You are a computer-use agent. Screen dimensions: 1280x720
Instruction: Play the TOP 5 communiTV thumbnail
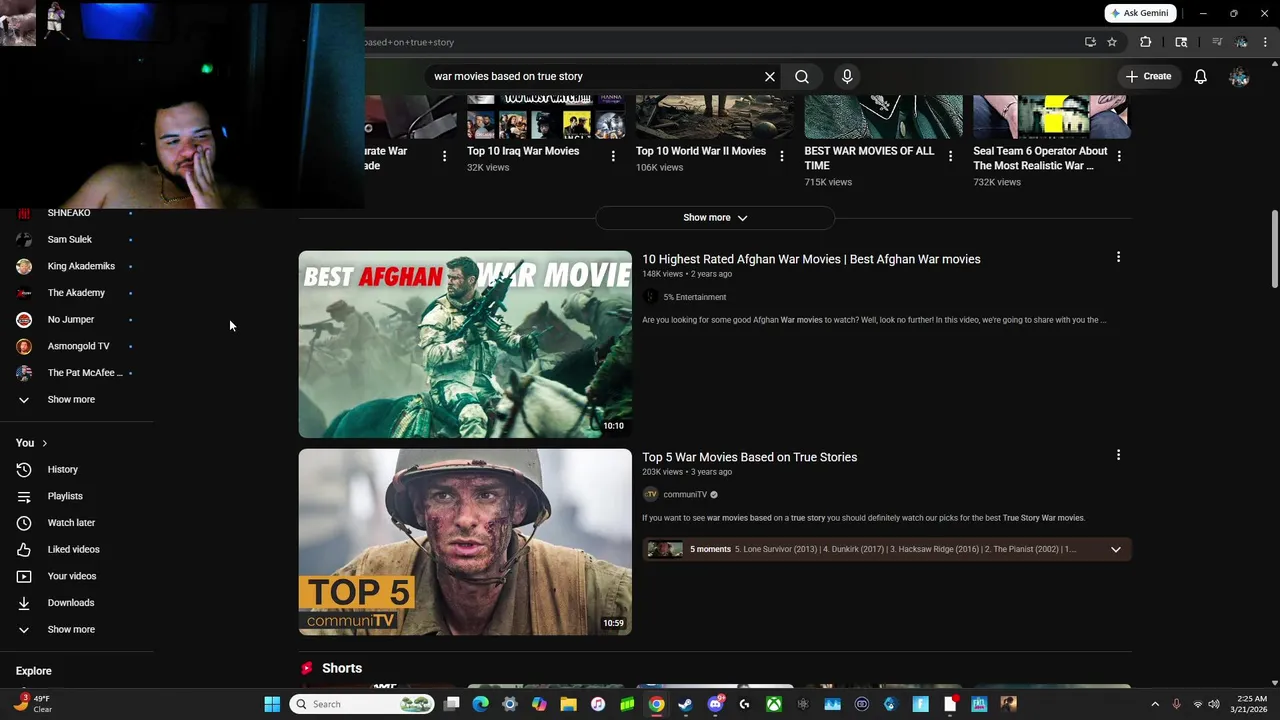point(465,541)
